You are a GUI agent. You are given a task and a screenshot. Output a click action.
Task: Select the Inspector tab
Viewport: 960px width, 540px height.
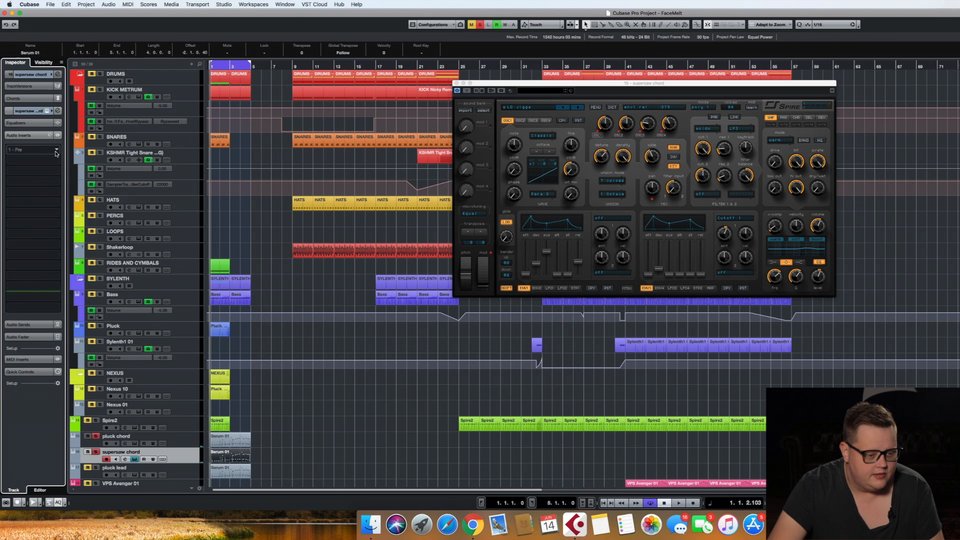(x=15, y=62)
